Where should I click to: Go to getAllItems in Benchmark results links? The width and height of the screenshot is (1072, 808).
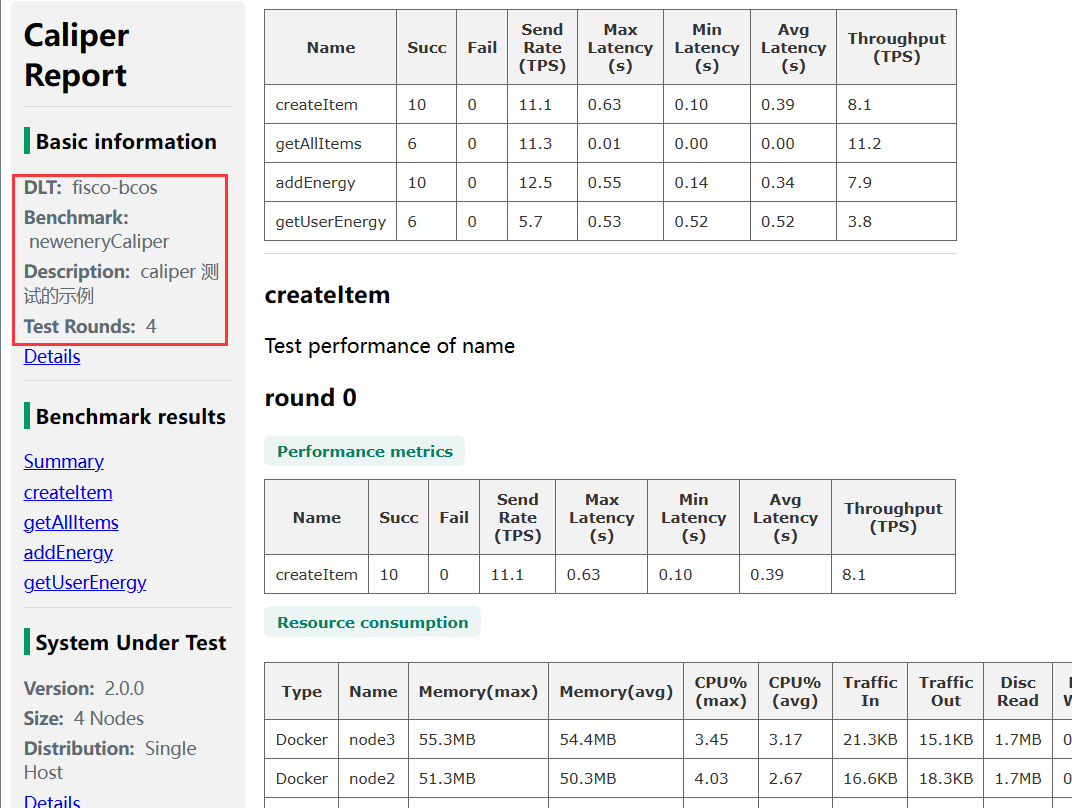pos(71,522)
